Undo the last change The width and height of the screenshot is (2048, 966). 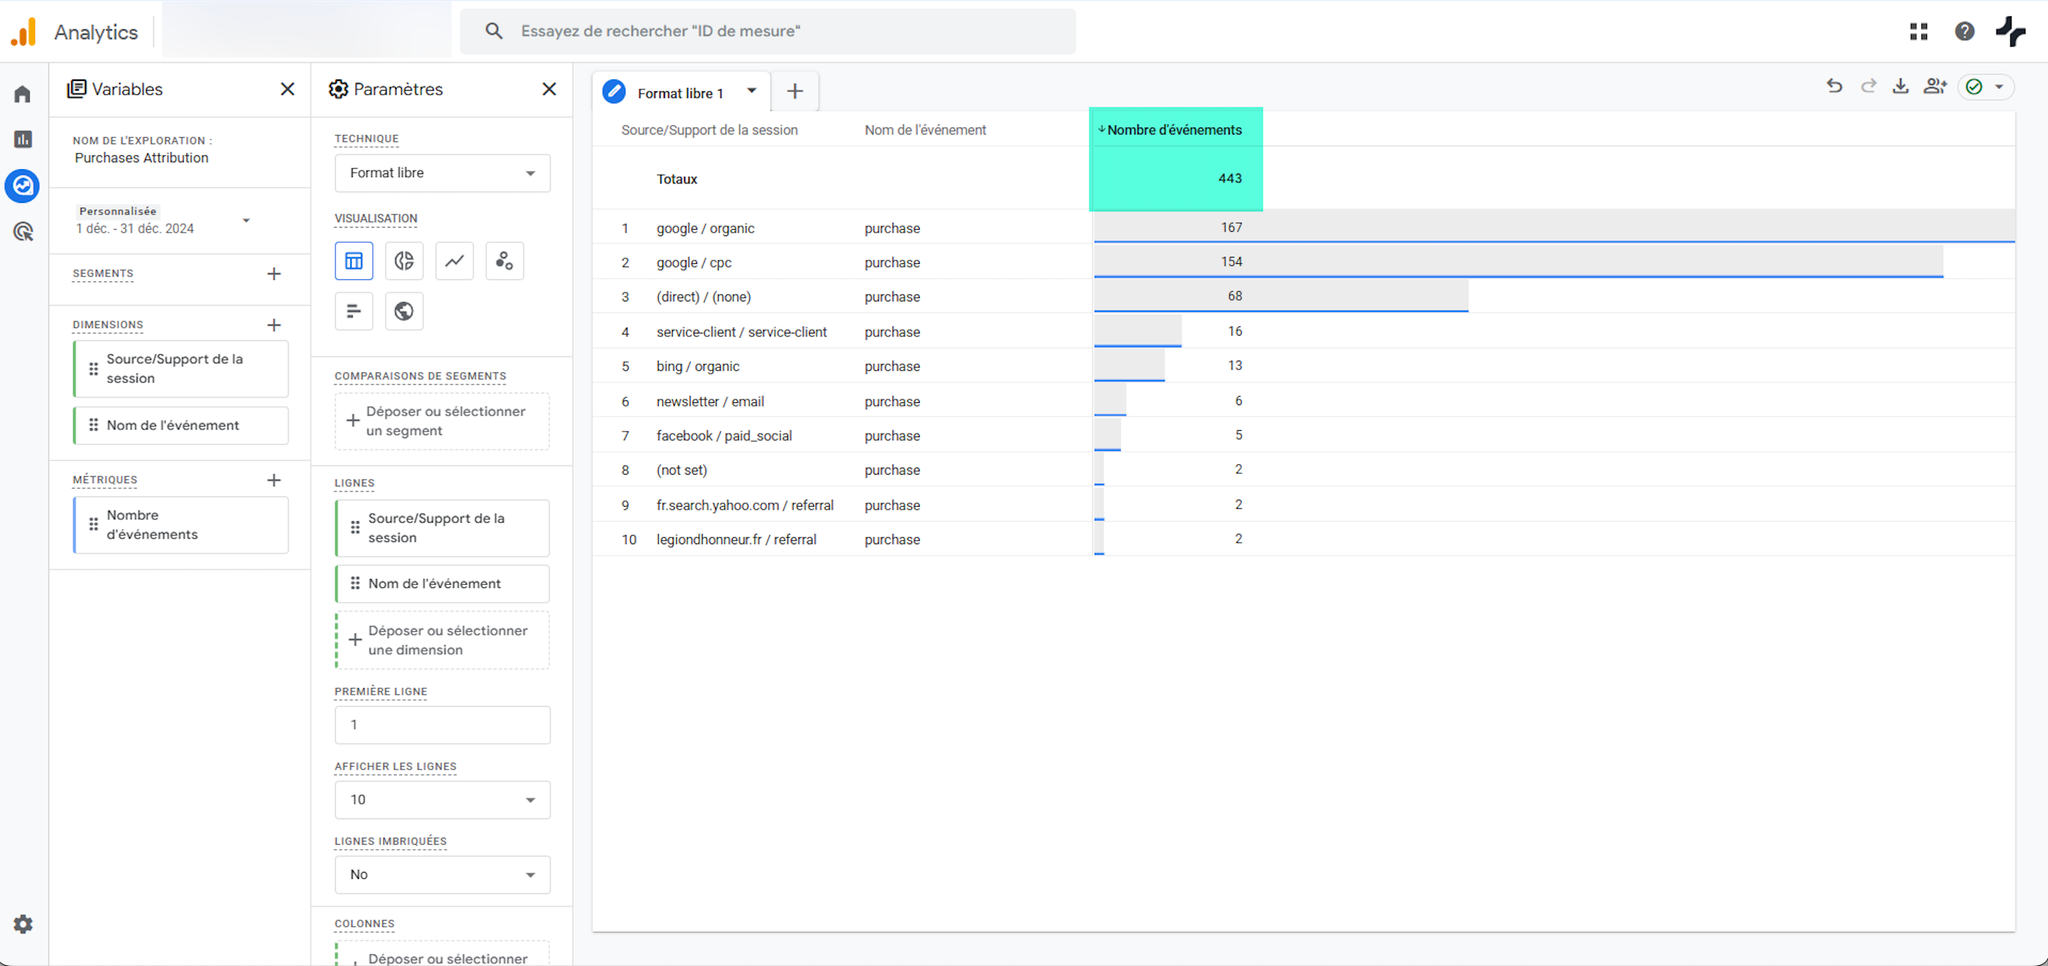[1834, 87]
